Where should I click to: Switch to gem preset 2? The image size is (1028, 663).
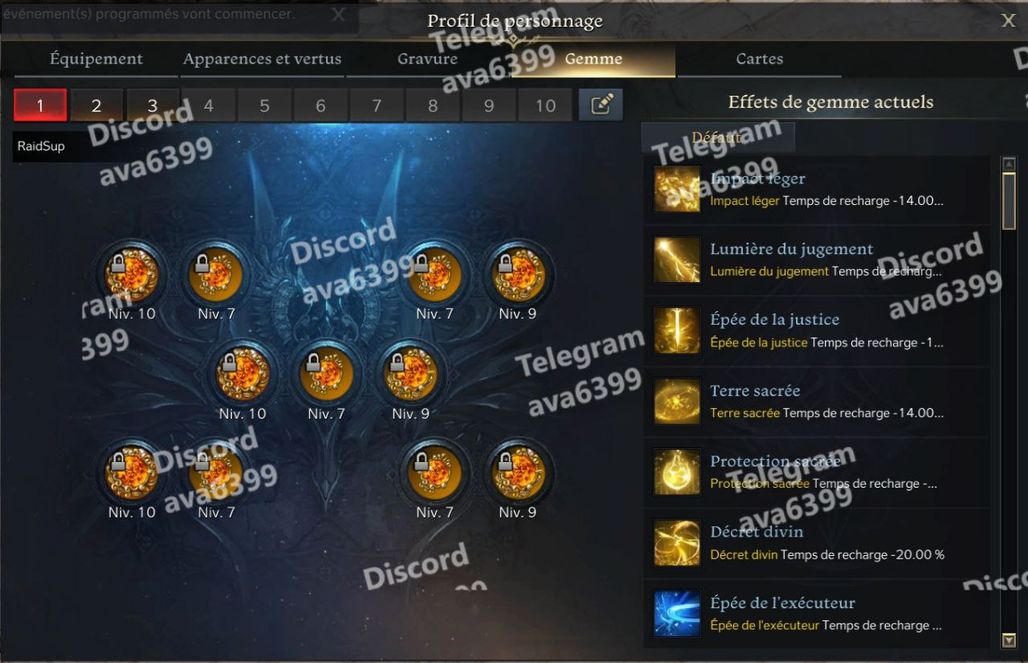96,105
